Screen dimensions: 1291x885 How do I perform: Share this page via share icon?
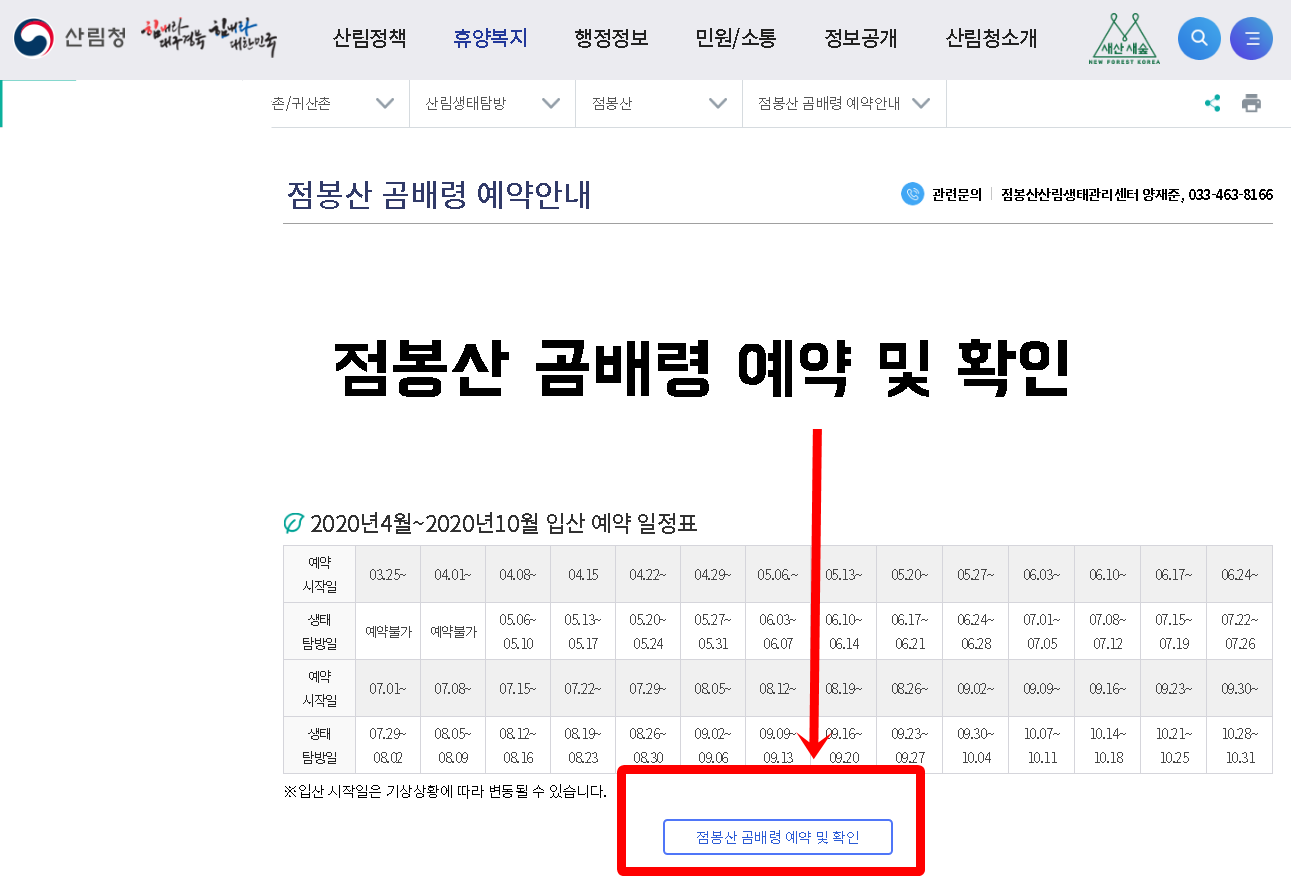[1212, 103]
